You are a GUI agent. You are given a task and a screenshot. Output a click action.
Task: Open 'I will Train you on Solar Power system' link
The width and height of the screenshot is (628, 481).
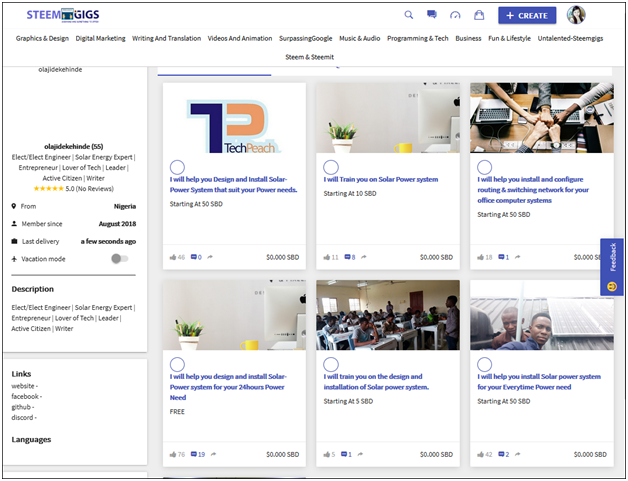(380, 179)
